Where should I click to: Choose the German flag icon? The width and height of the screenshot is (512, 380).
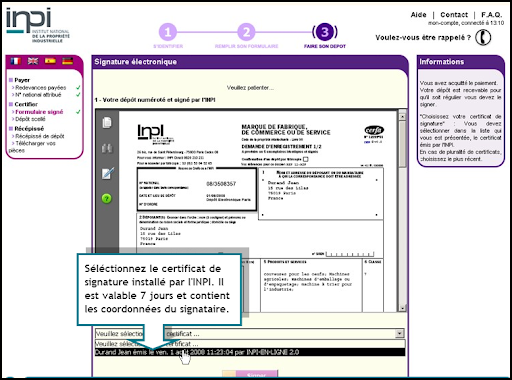coord(68,61)
